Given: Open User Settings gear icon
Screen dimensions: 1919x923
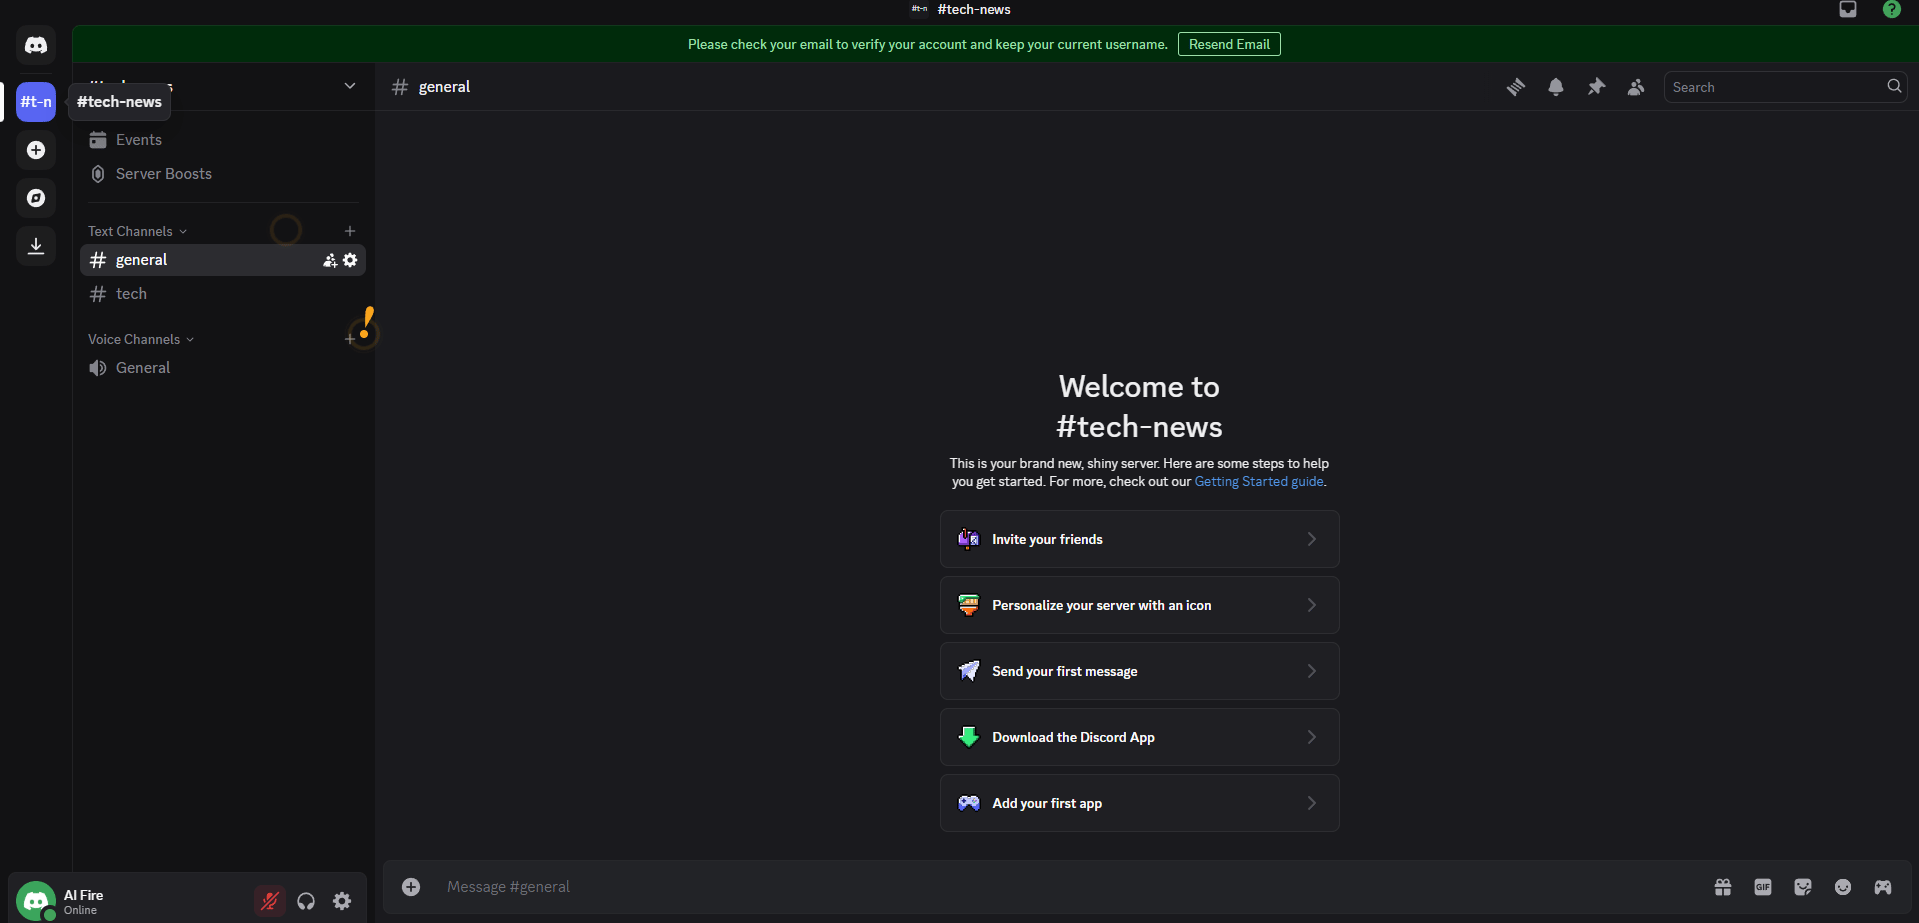Looking at the screenshot, I should point(342,901).
